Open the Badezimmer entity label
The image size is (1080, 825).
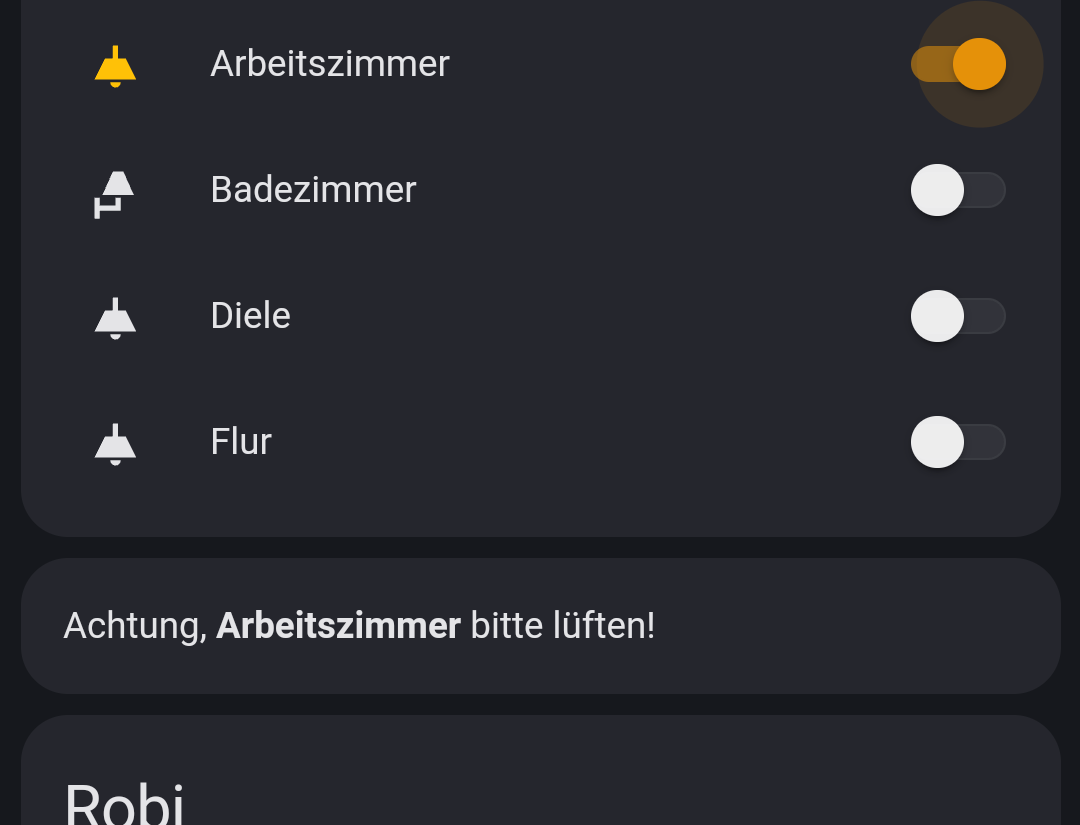313,190
